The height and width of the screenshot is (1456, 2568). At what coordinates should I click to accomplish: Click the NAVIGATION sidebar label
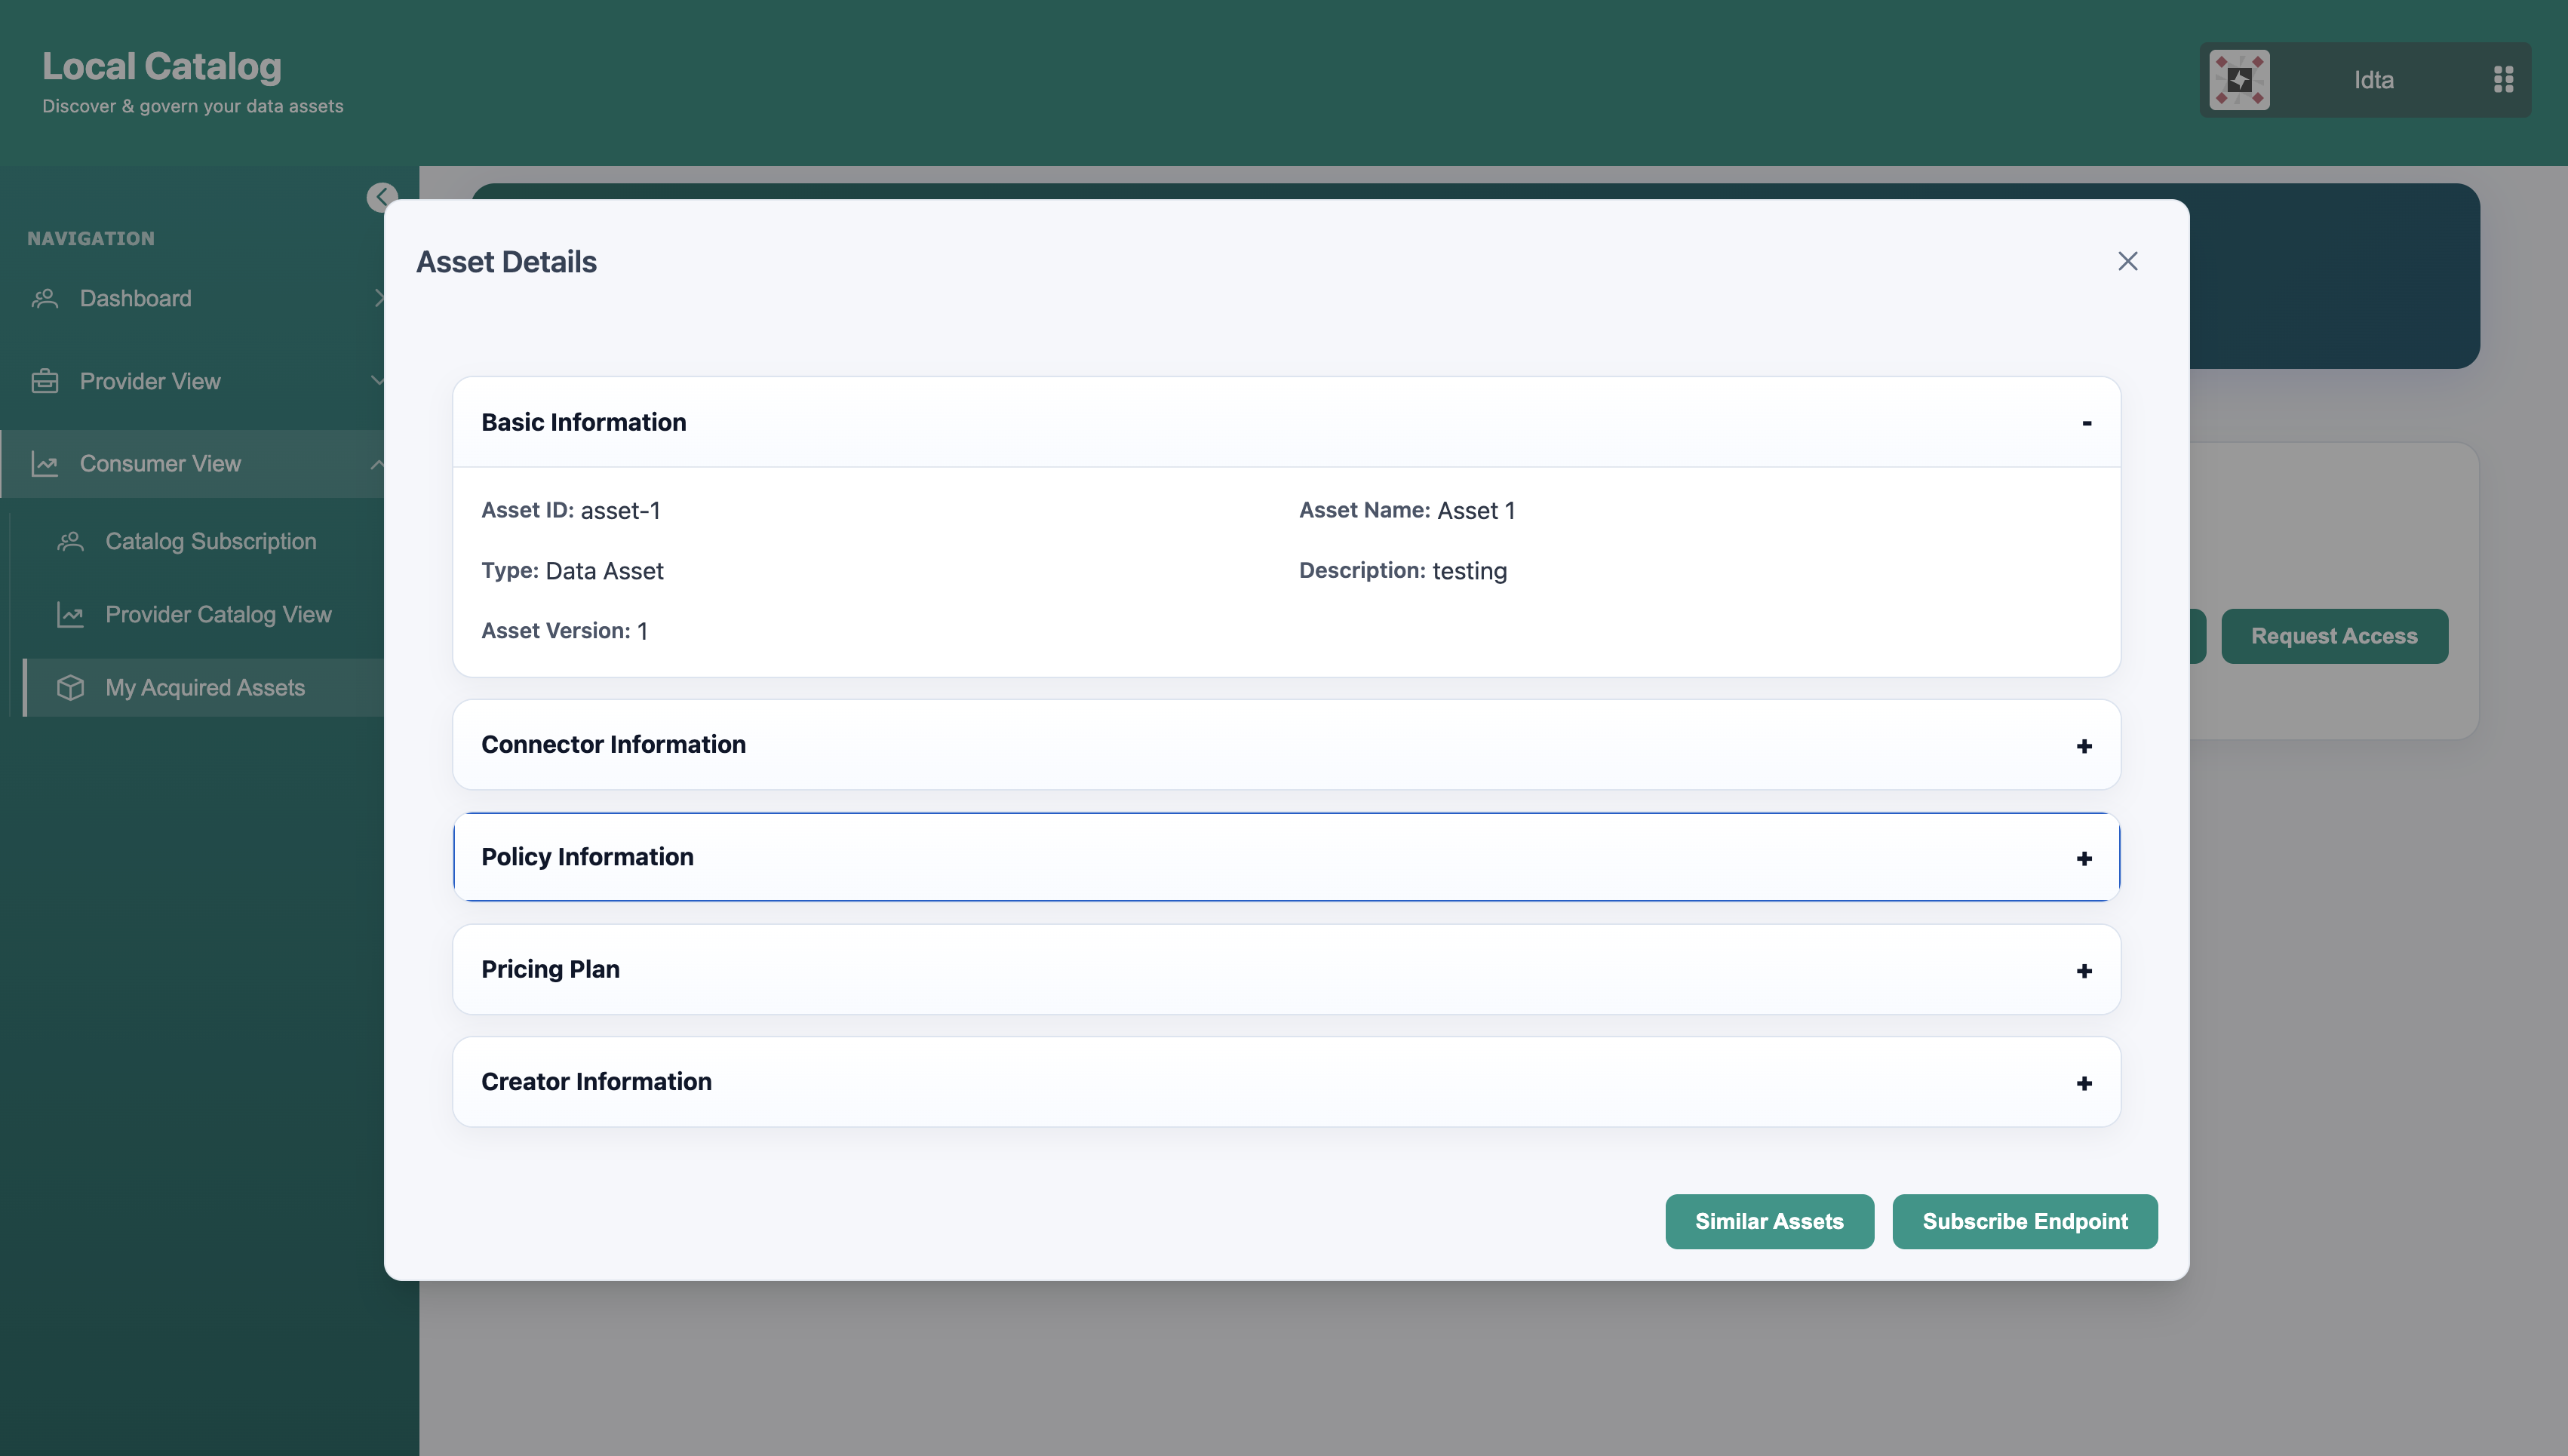91,239
